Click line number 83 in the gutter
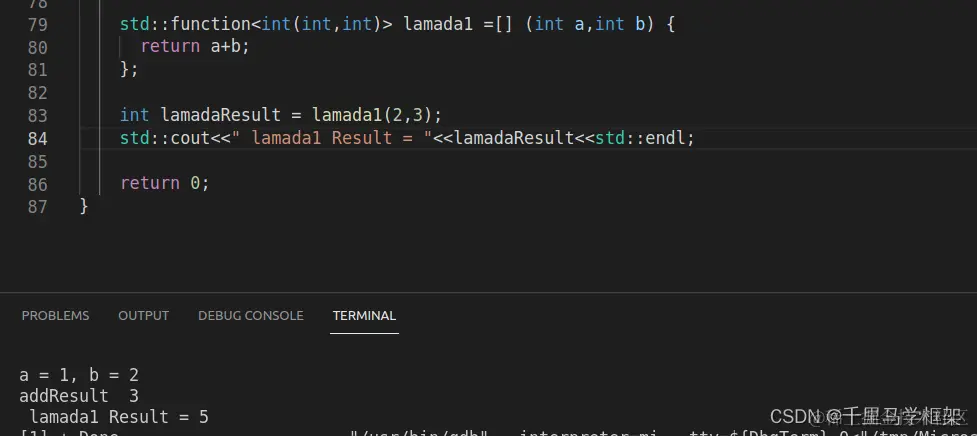 pos(37,116)
